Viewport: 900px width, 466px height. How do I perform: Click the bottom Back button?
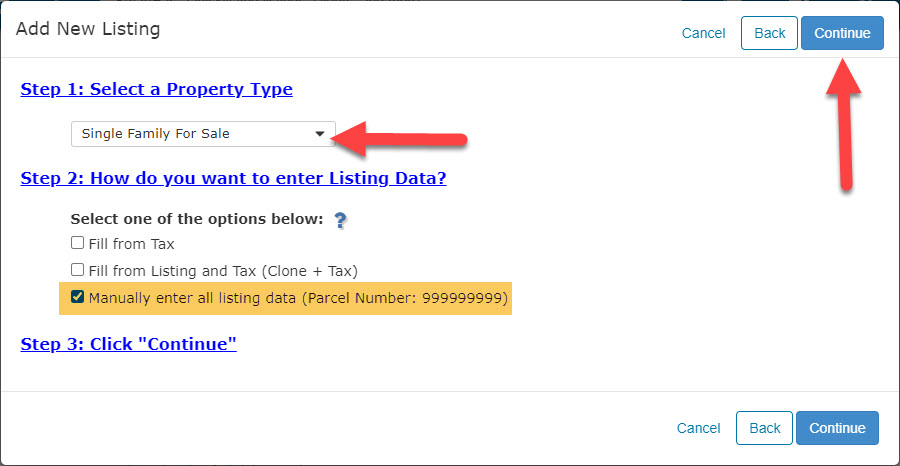coord(765,428)
